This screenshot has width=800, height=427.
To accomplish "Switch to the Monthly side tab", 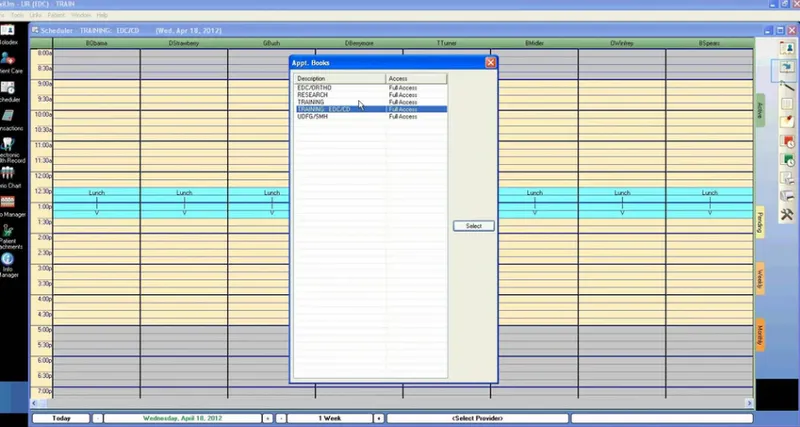I will click(760, 335).
